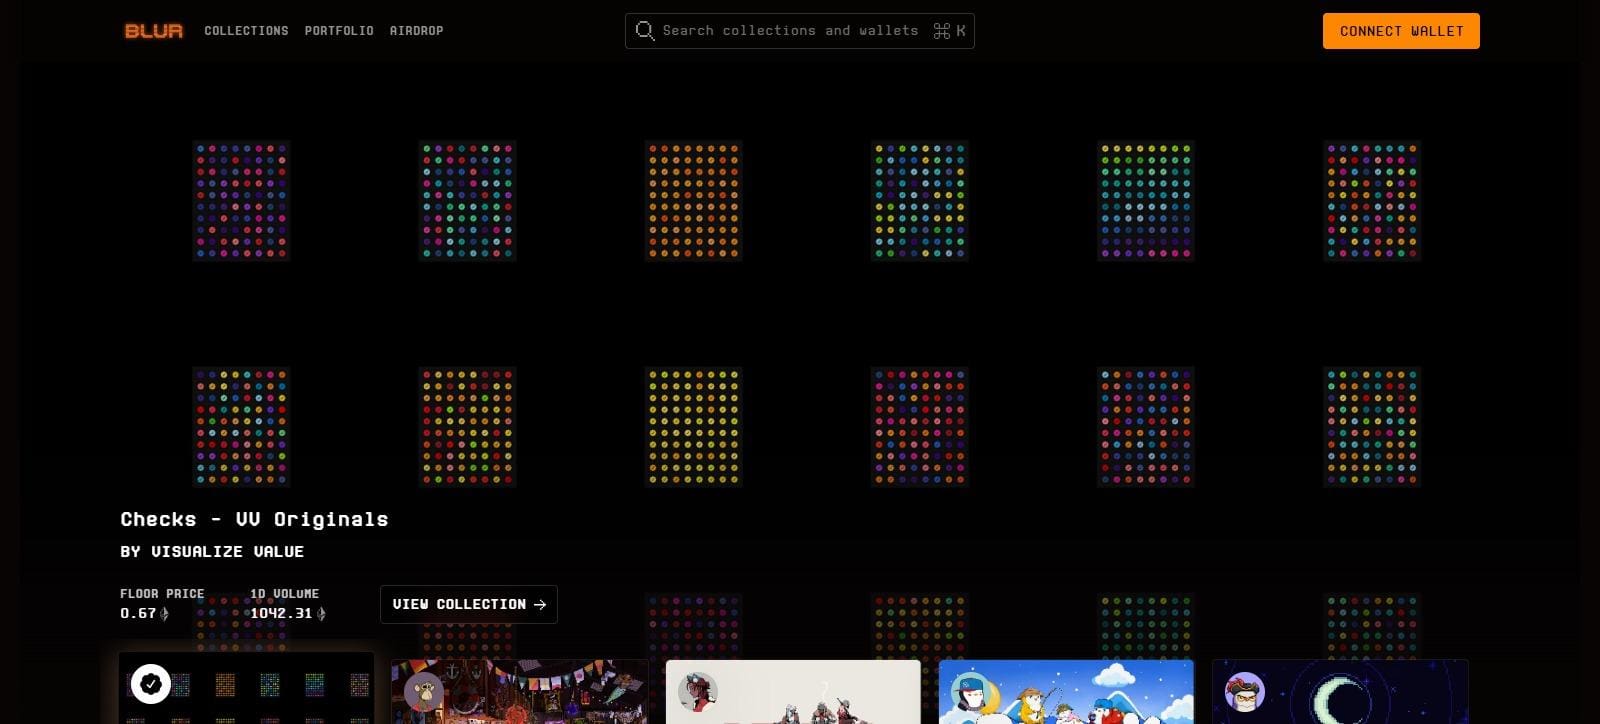The width and height of the screenshot is (1600, 724).
Task: Open the View Collection button
Action: [x=469, y=604]
